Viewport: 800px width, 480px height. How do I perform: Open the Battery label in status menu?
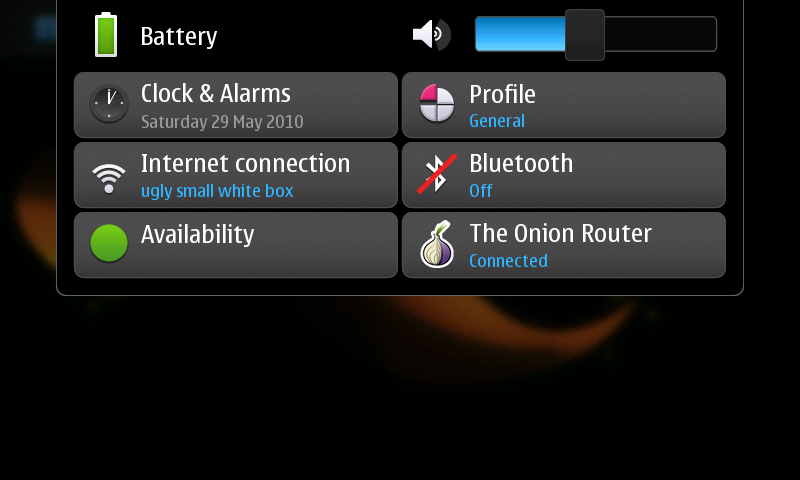179,36
